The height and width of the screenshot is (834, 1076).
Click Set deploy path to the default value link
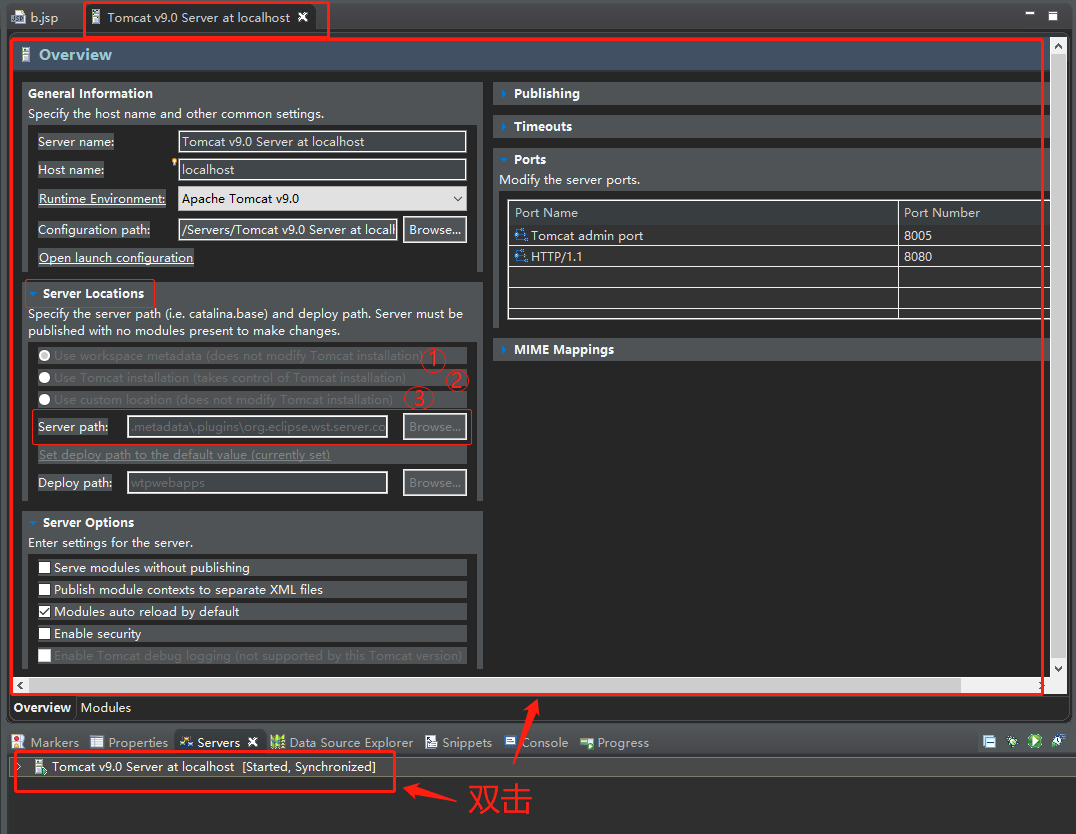point(185,455)
